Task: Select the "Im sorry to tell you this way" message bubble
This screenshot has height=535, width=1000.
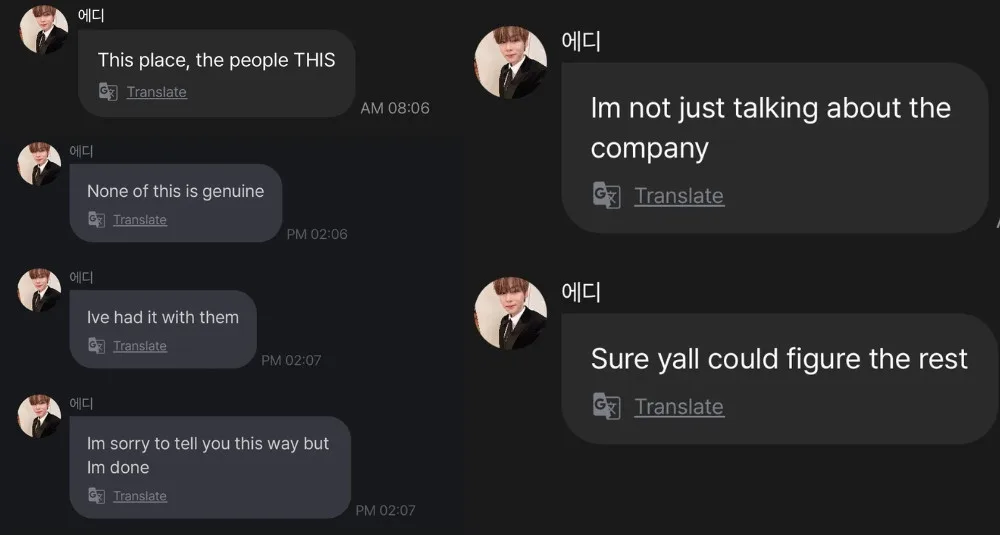Action: (210, 467)
